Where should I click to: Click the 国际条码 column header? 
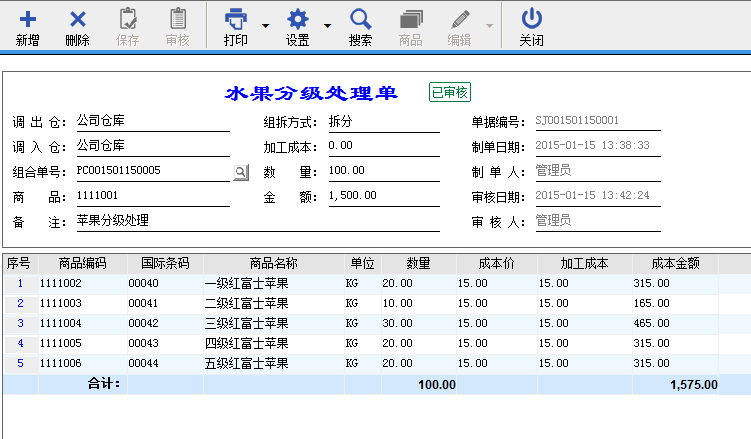tap(165, 263)
